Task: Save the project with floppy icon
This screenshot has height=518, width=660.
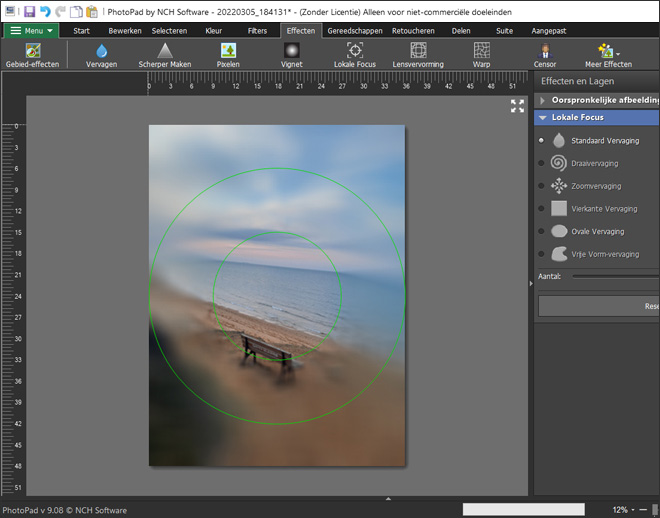Action: point(29,11)
